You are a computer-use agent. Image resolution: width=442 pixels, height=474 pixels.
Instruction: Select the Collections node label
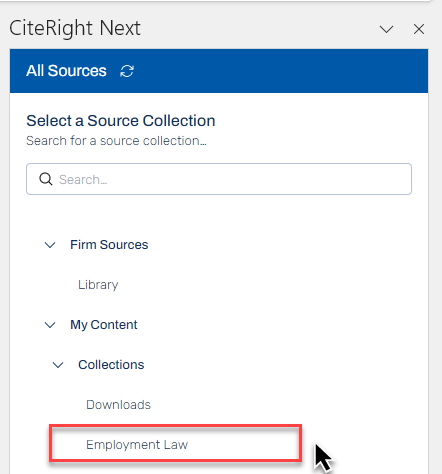[x=111, y=365]
